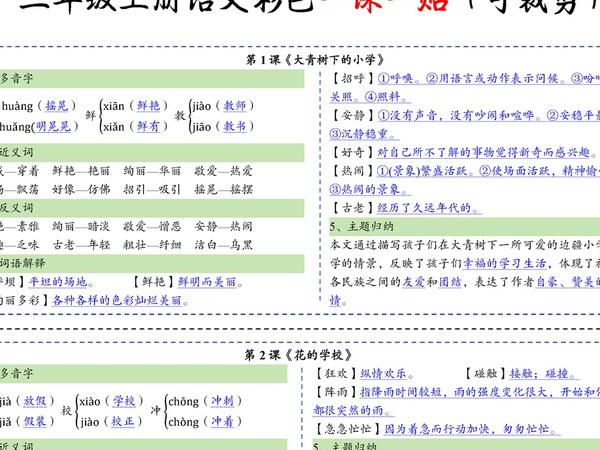Select the bracketed term 【阵雨】
This screenshot has width=600, height=450.
pos(336,392)
